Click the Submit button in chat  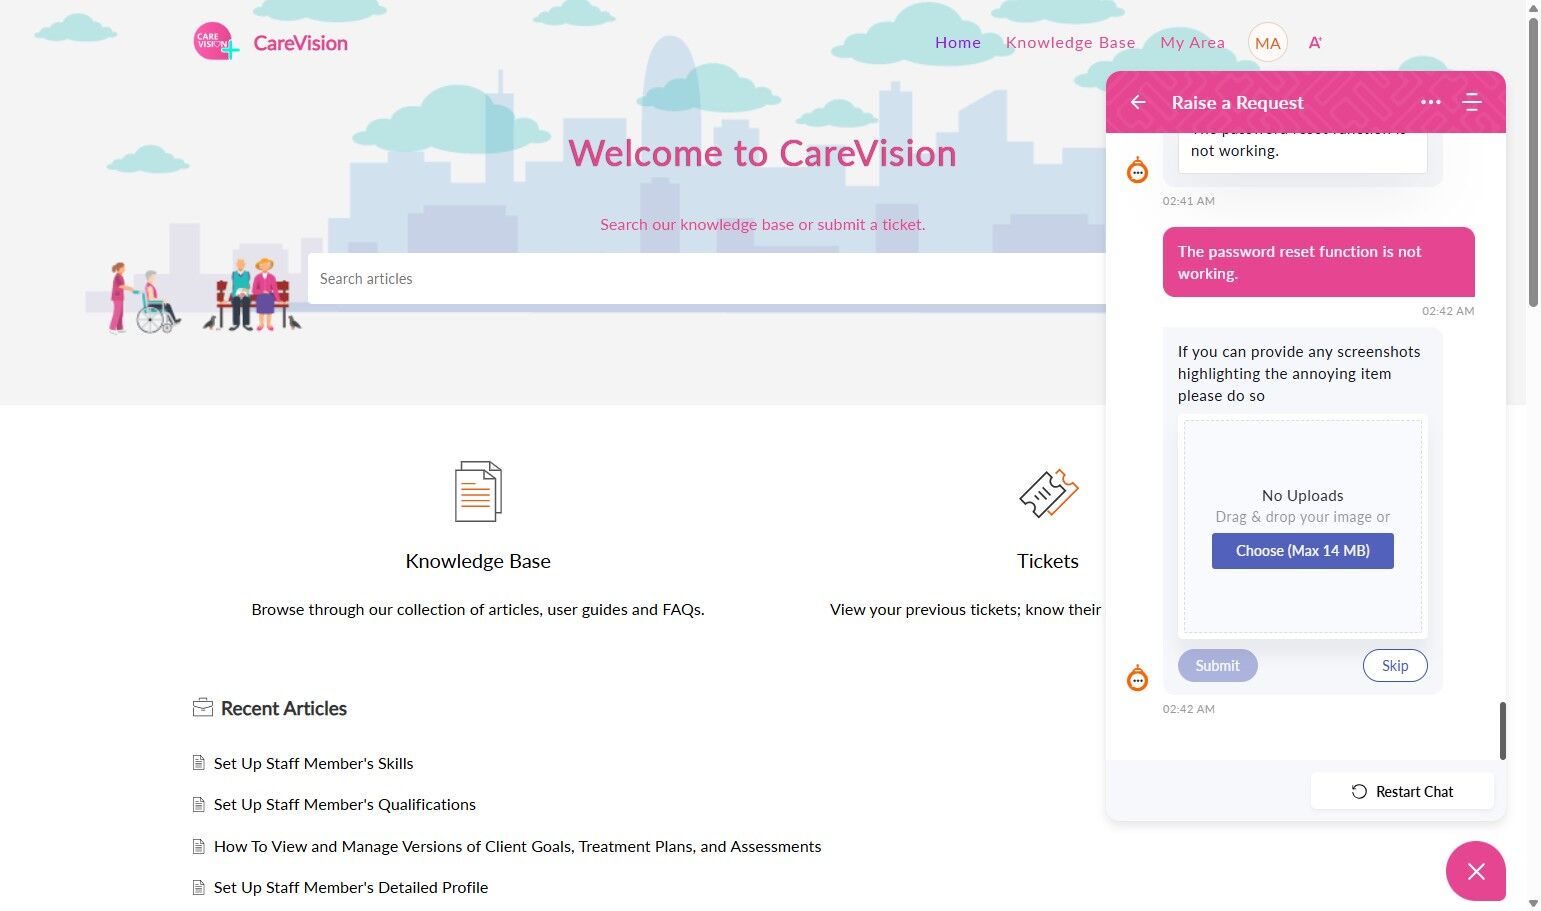pyautogui.click(x=1218, y=666)
